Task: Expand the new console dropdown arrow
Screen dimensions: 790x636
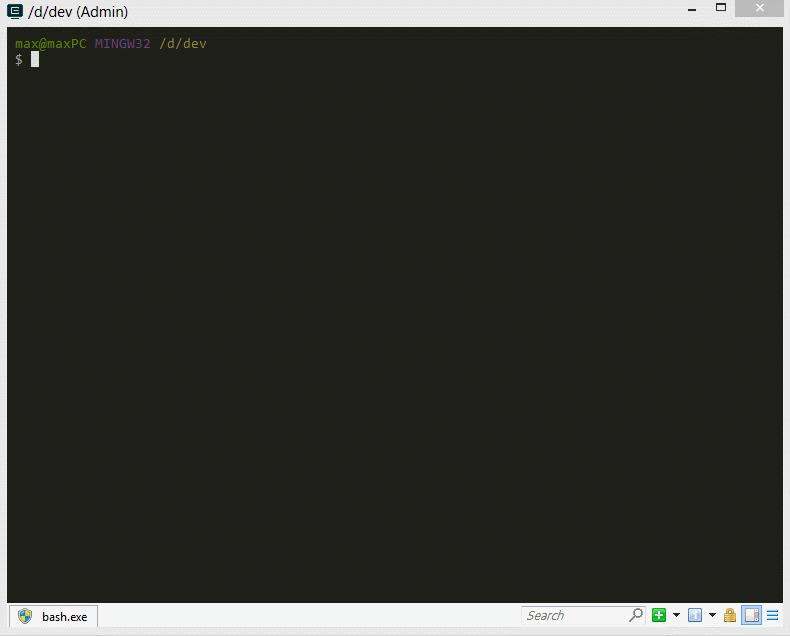Action: pyautogui.click(x=676, y=615)
